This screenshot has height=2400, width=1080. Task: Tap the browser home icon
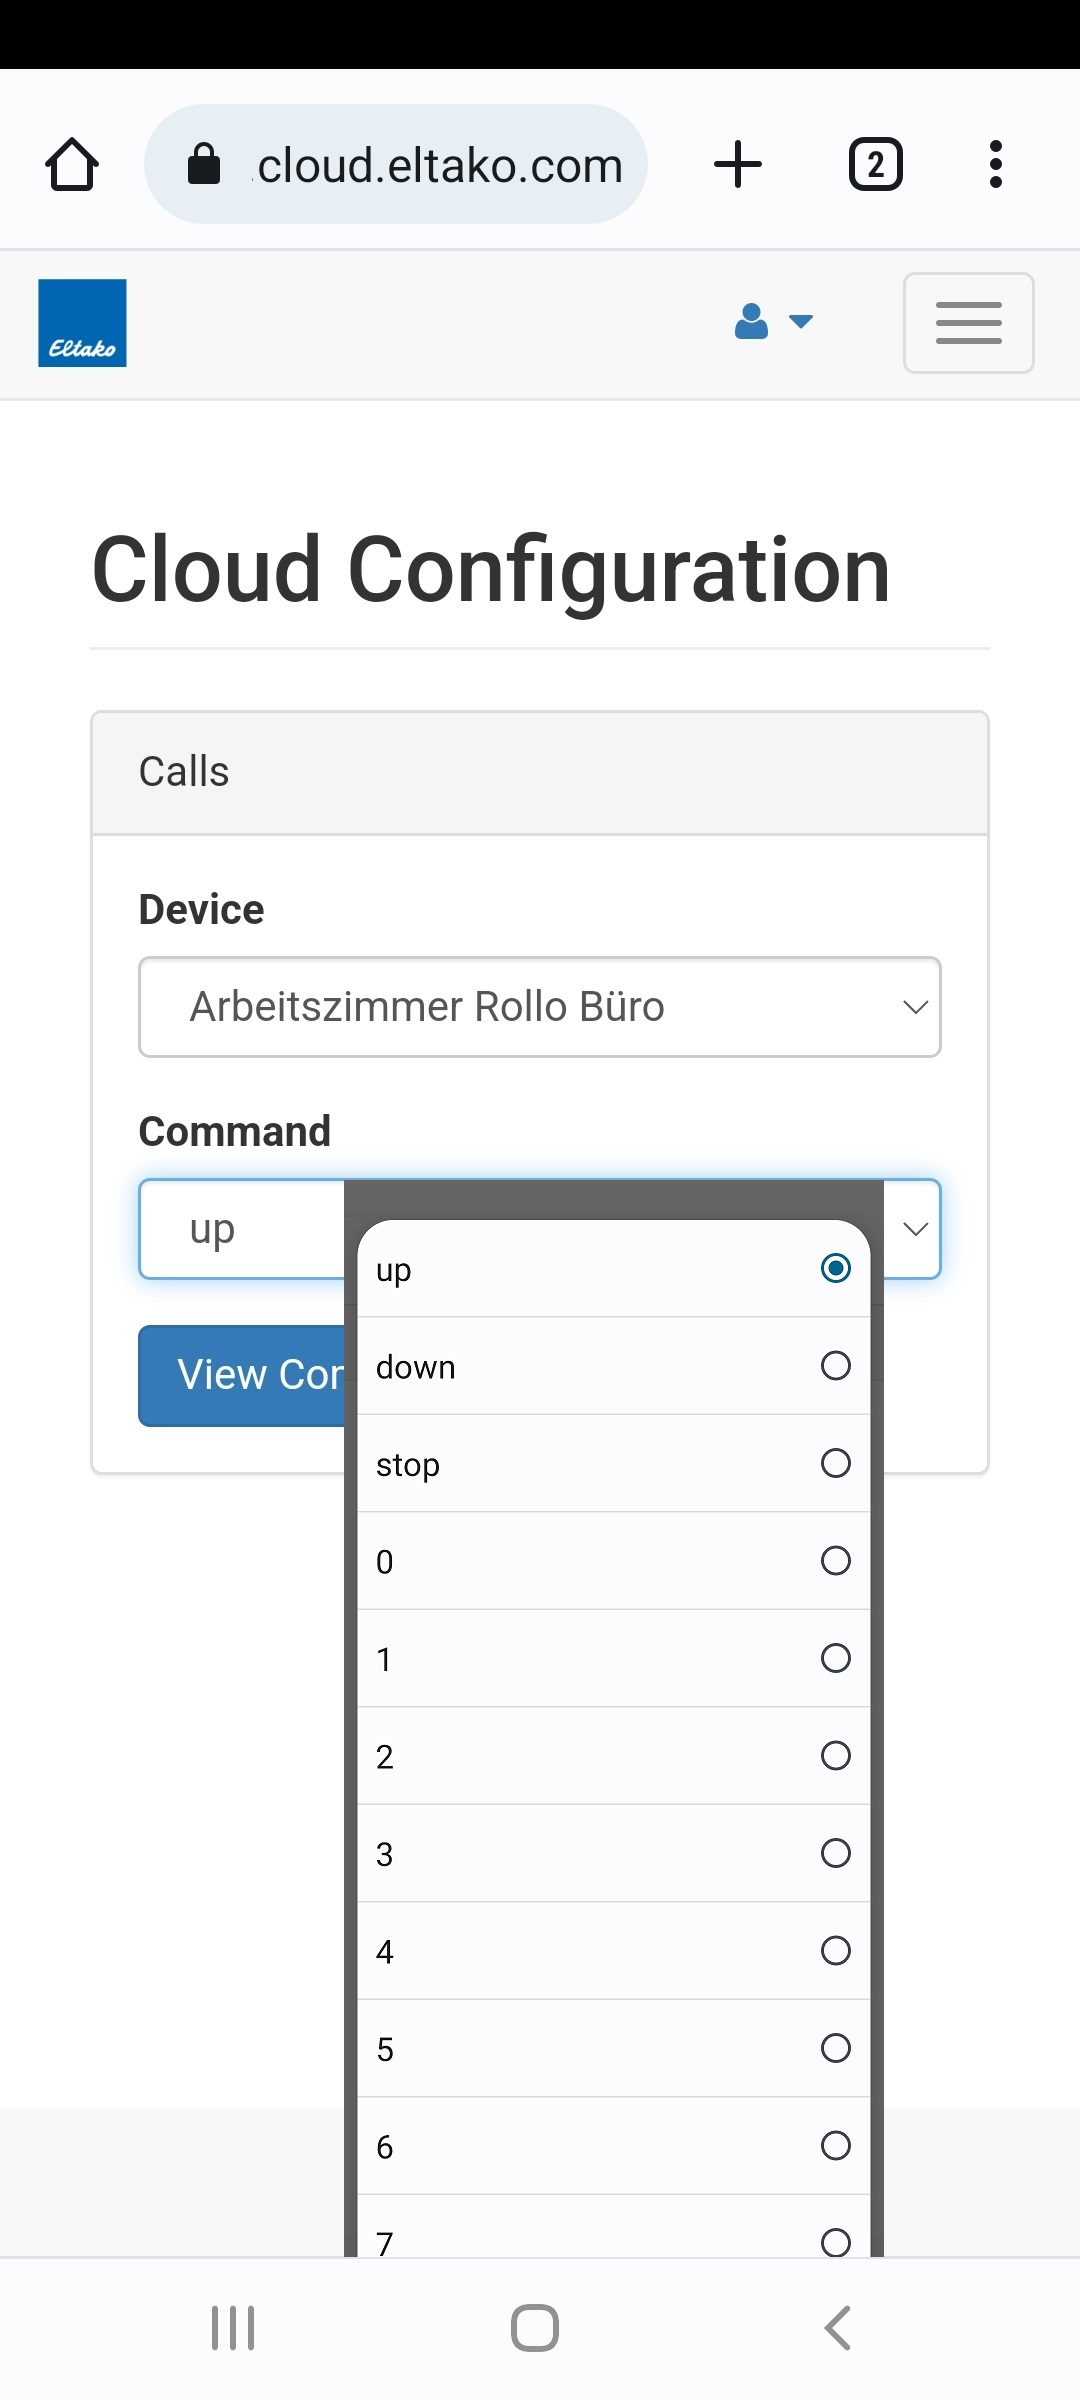(x=72, y=164)
